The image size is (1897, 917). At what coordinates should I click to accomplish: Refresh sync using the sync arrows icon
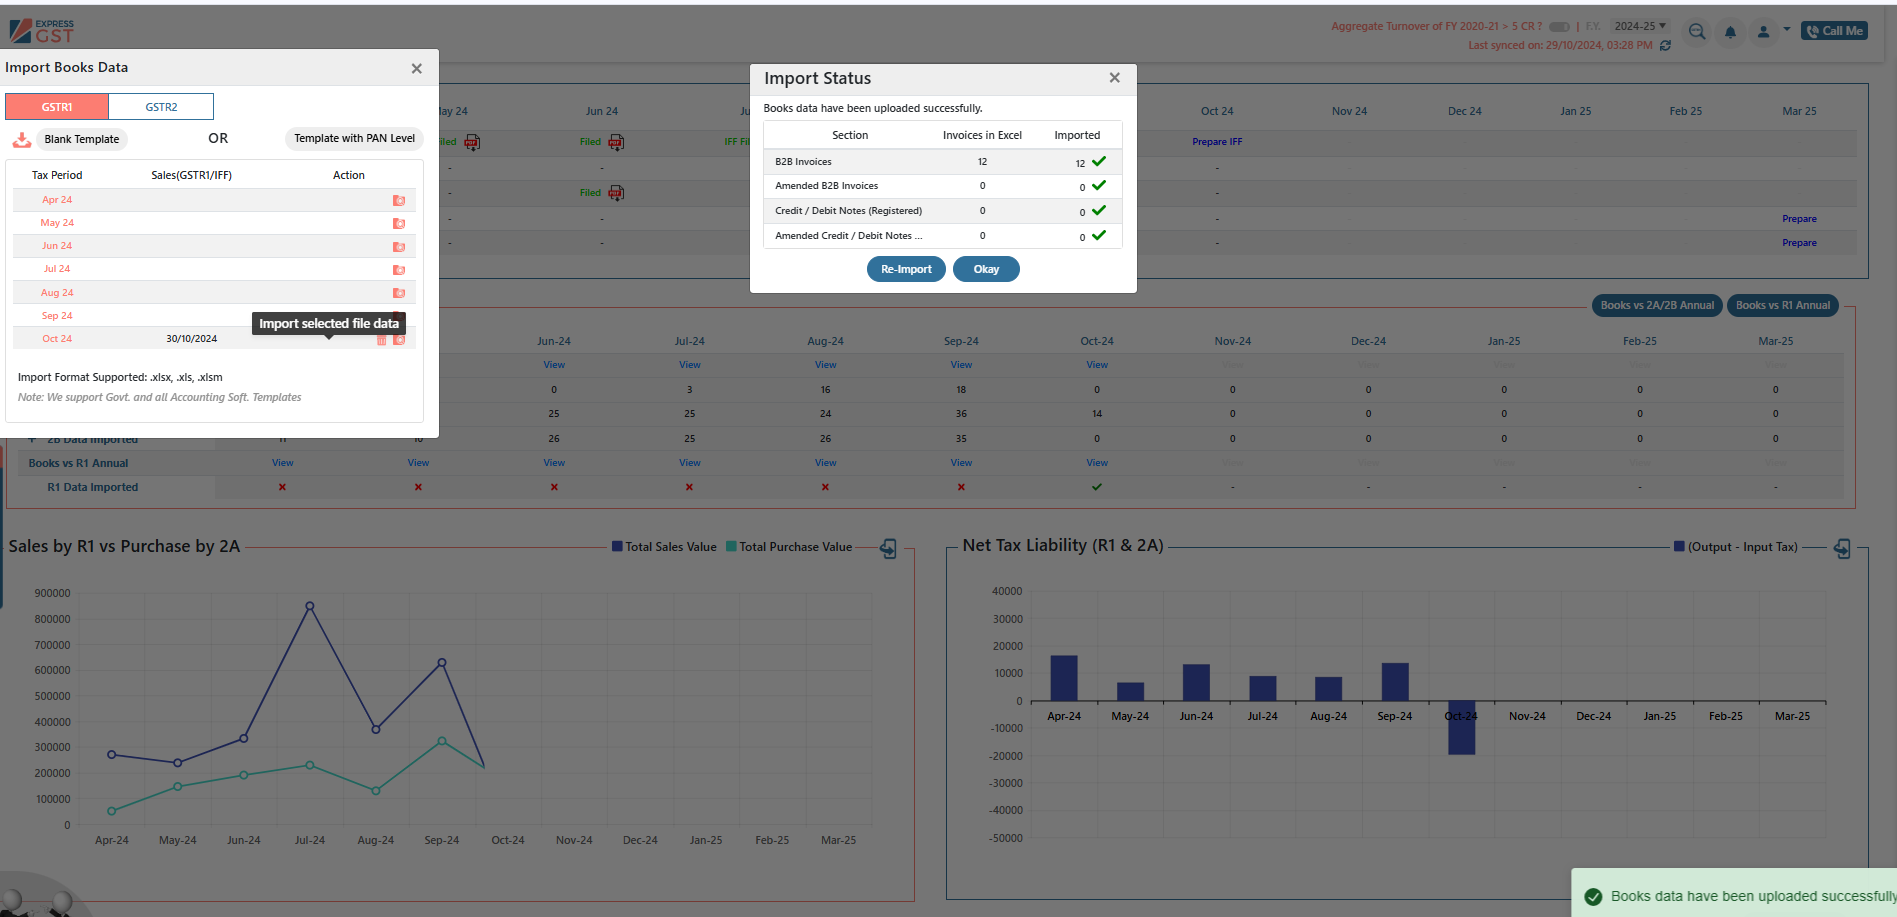tap(1665, 46)
